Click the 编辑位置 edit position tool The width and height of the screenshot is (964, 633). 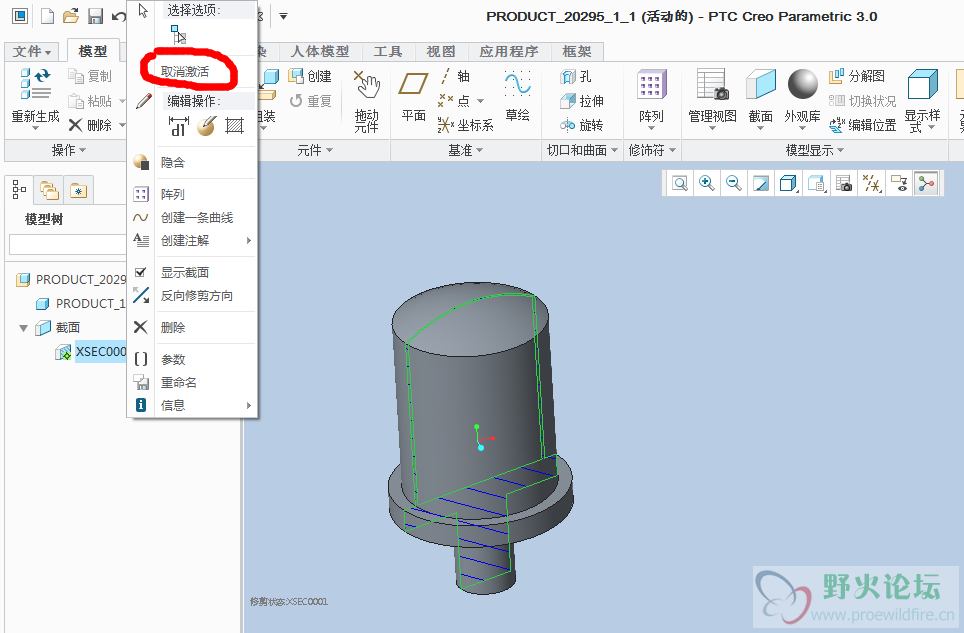pos(863,125)
